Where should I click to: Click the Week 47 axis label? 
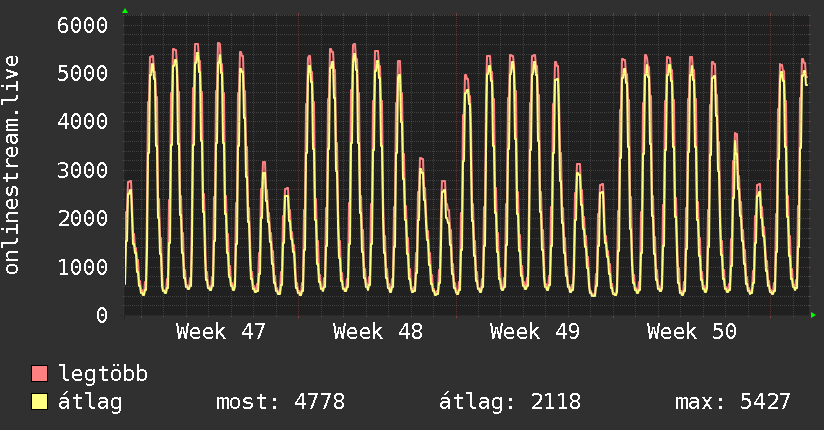pyautogui.click(x=221, y=332)
